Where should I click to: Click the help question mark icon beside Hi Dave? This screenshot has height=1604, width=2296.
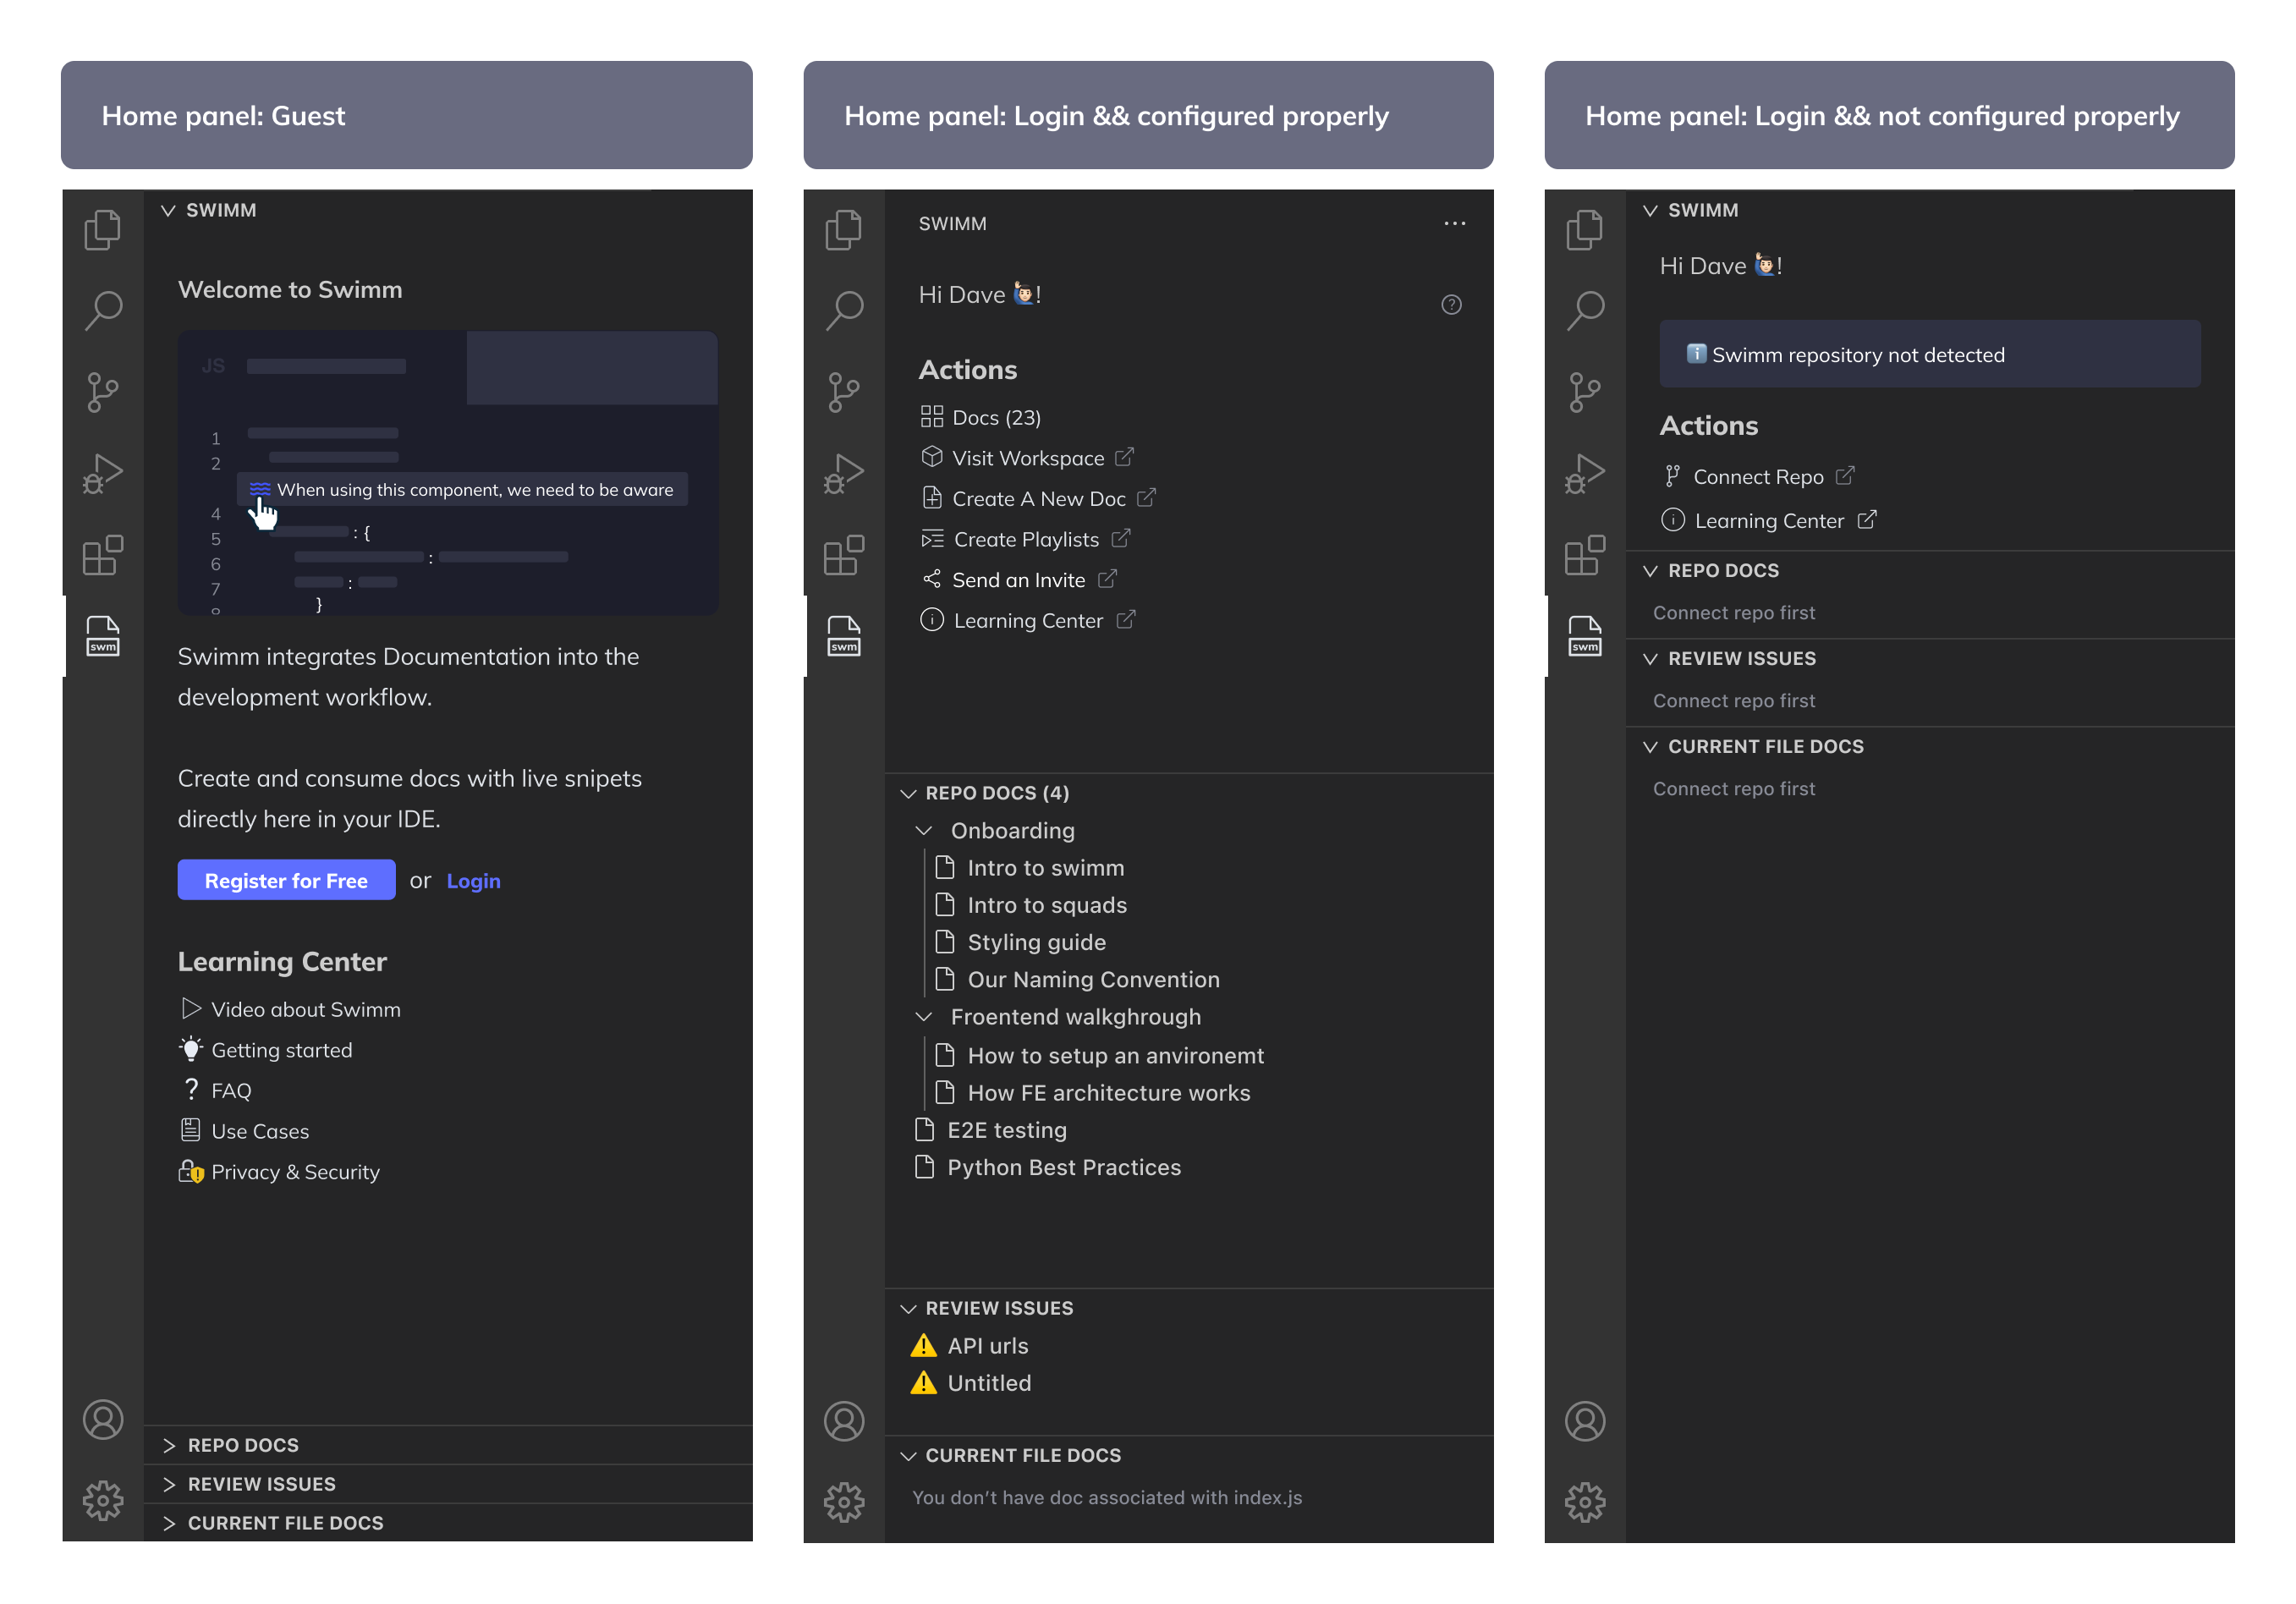click(1451, 304)
